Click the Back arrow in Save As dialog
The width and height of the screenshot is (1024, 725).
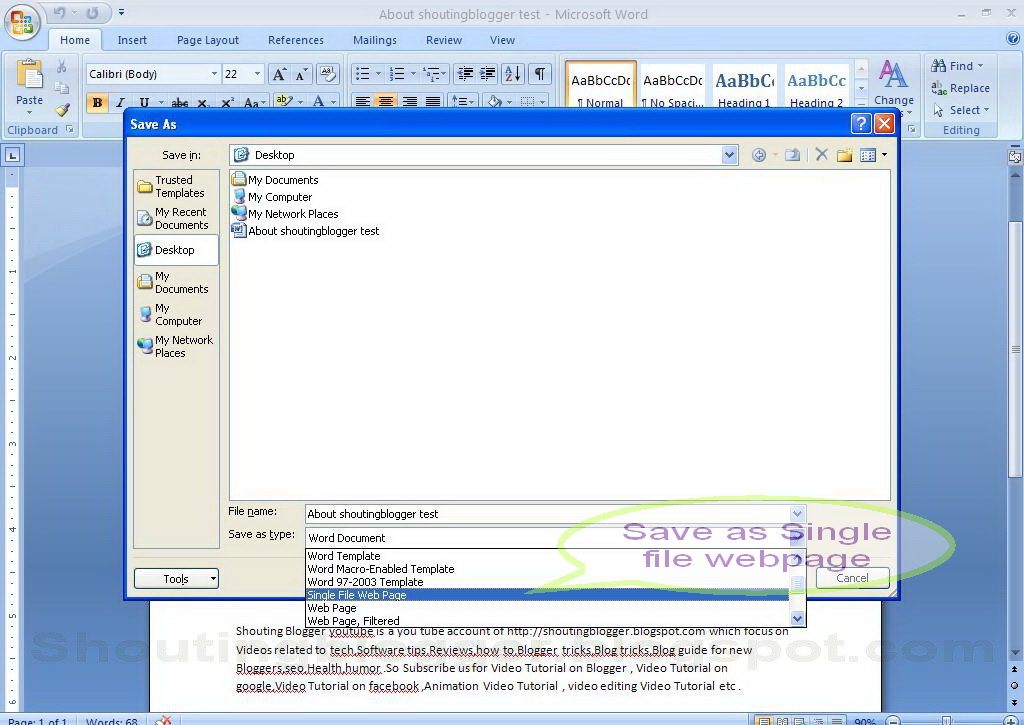[758, 155]
